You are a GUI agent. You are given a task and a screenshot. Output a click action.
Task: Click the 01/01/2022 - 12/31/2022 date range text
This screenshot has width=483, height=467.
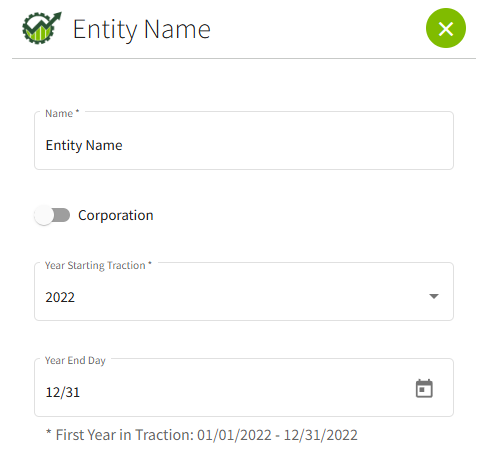(x=277, y=435)
